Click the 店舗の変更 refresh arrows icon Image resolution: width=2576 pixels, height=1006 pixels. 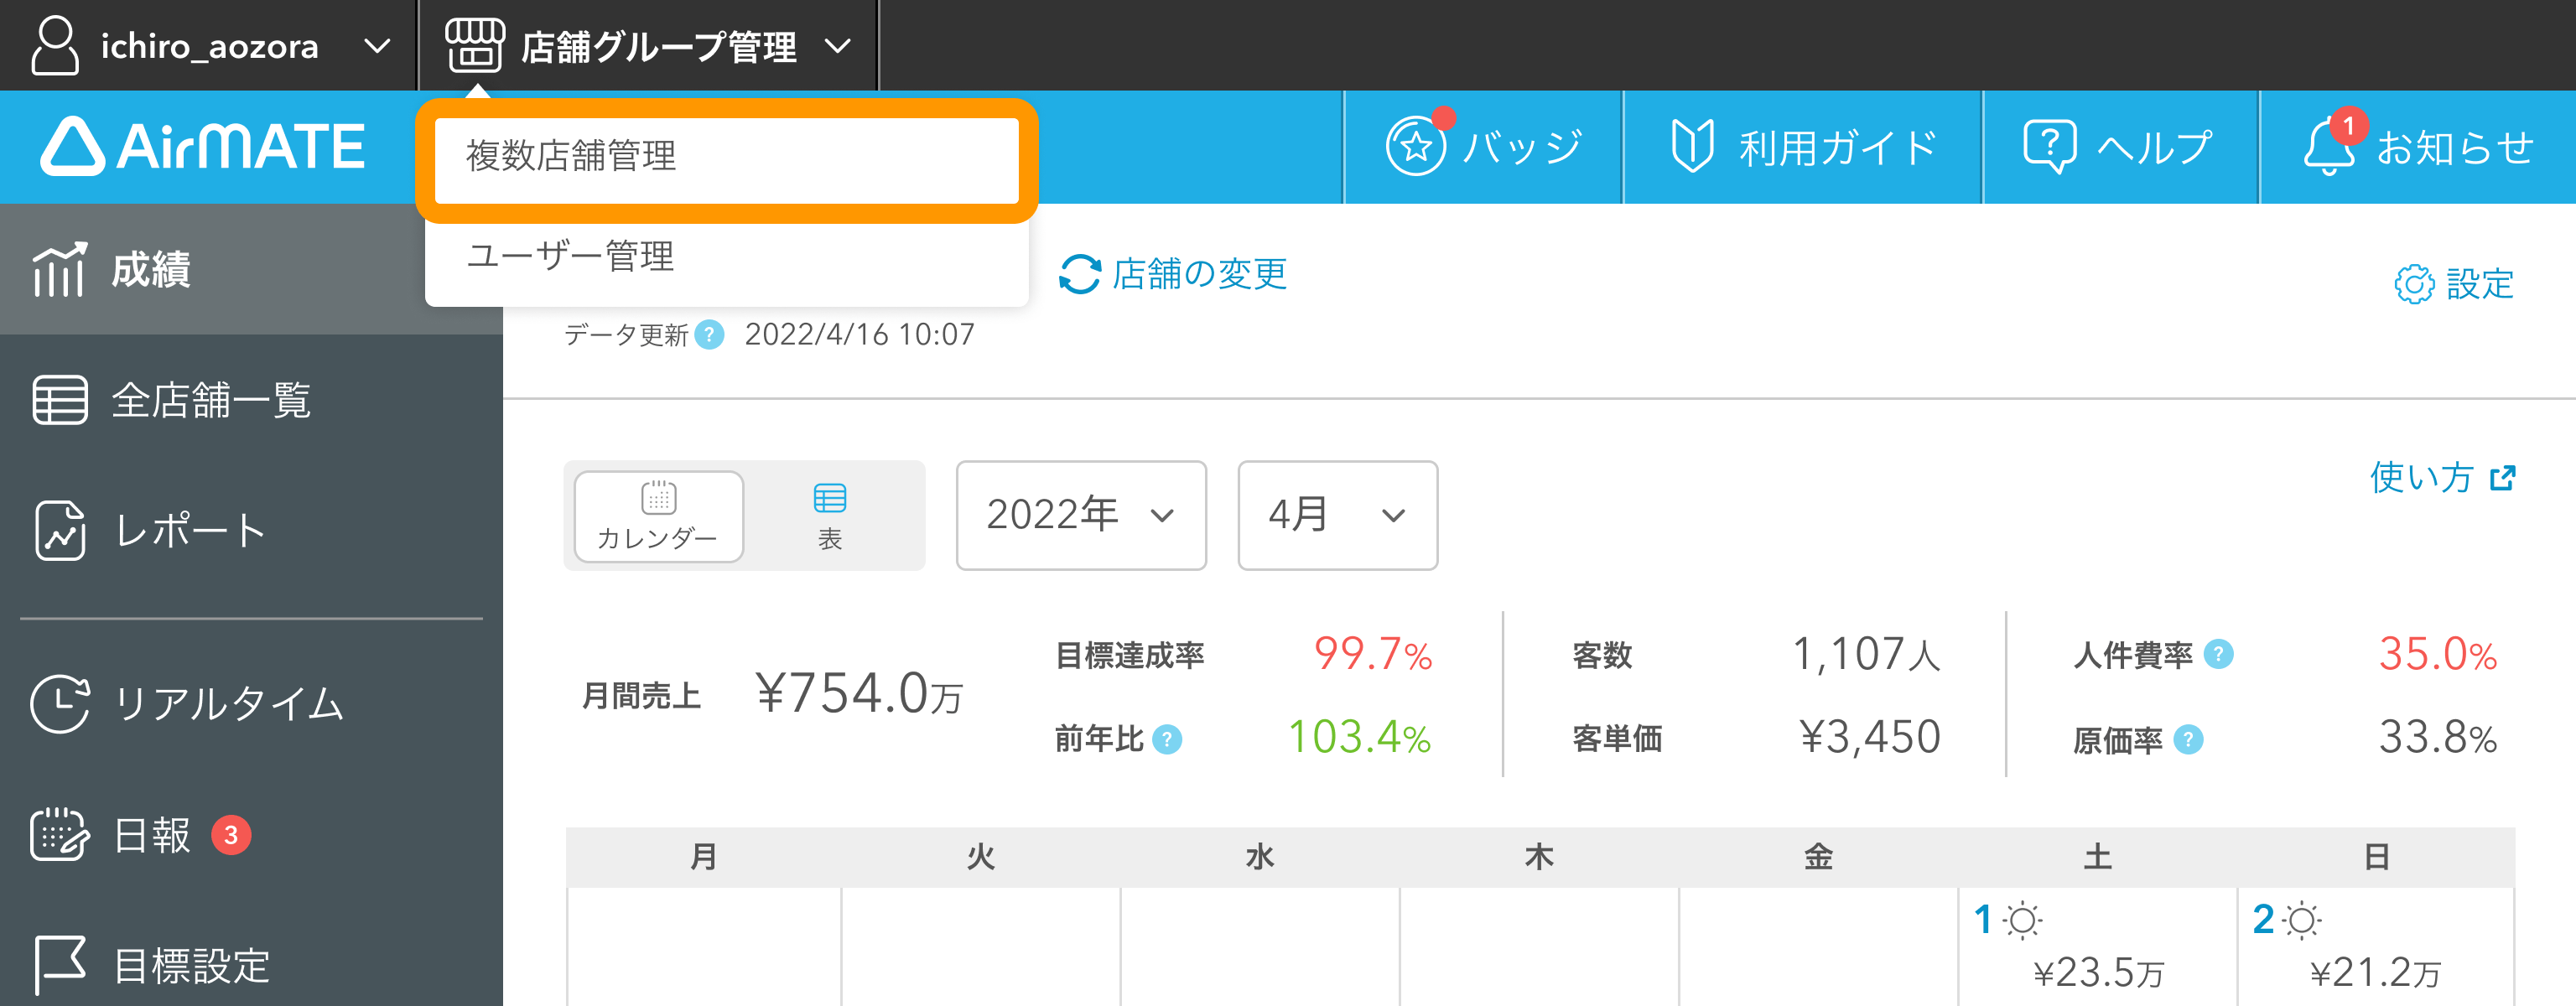[1080, 274]
